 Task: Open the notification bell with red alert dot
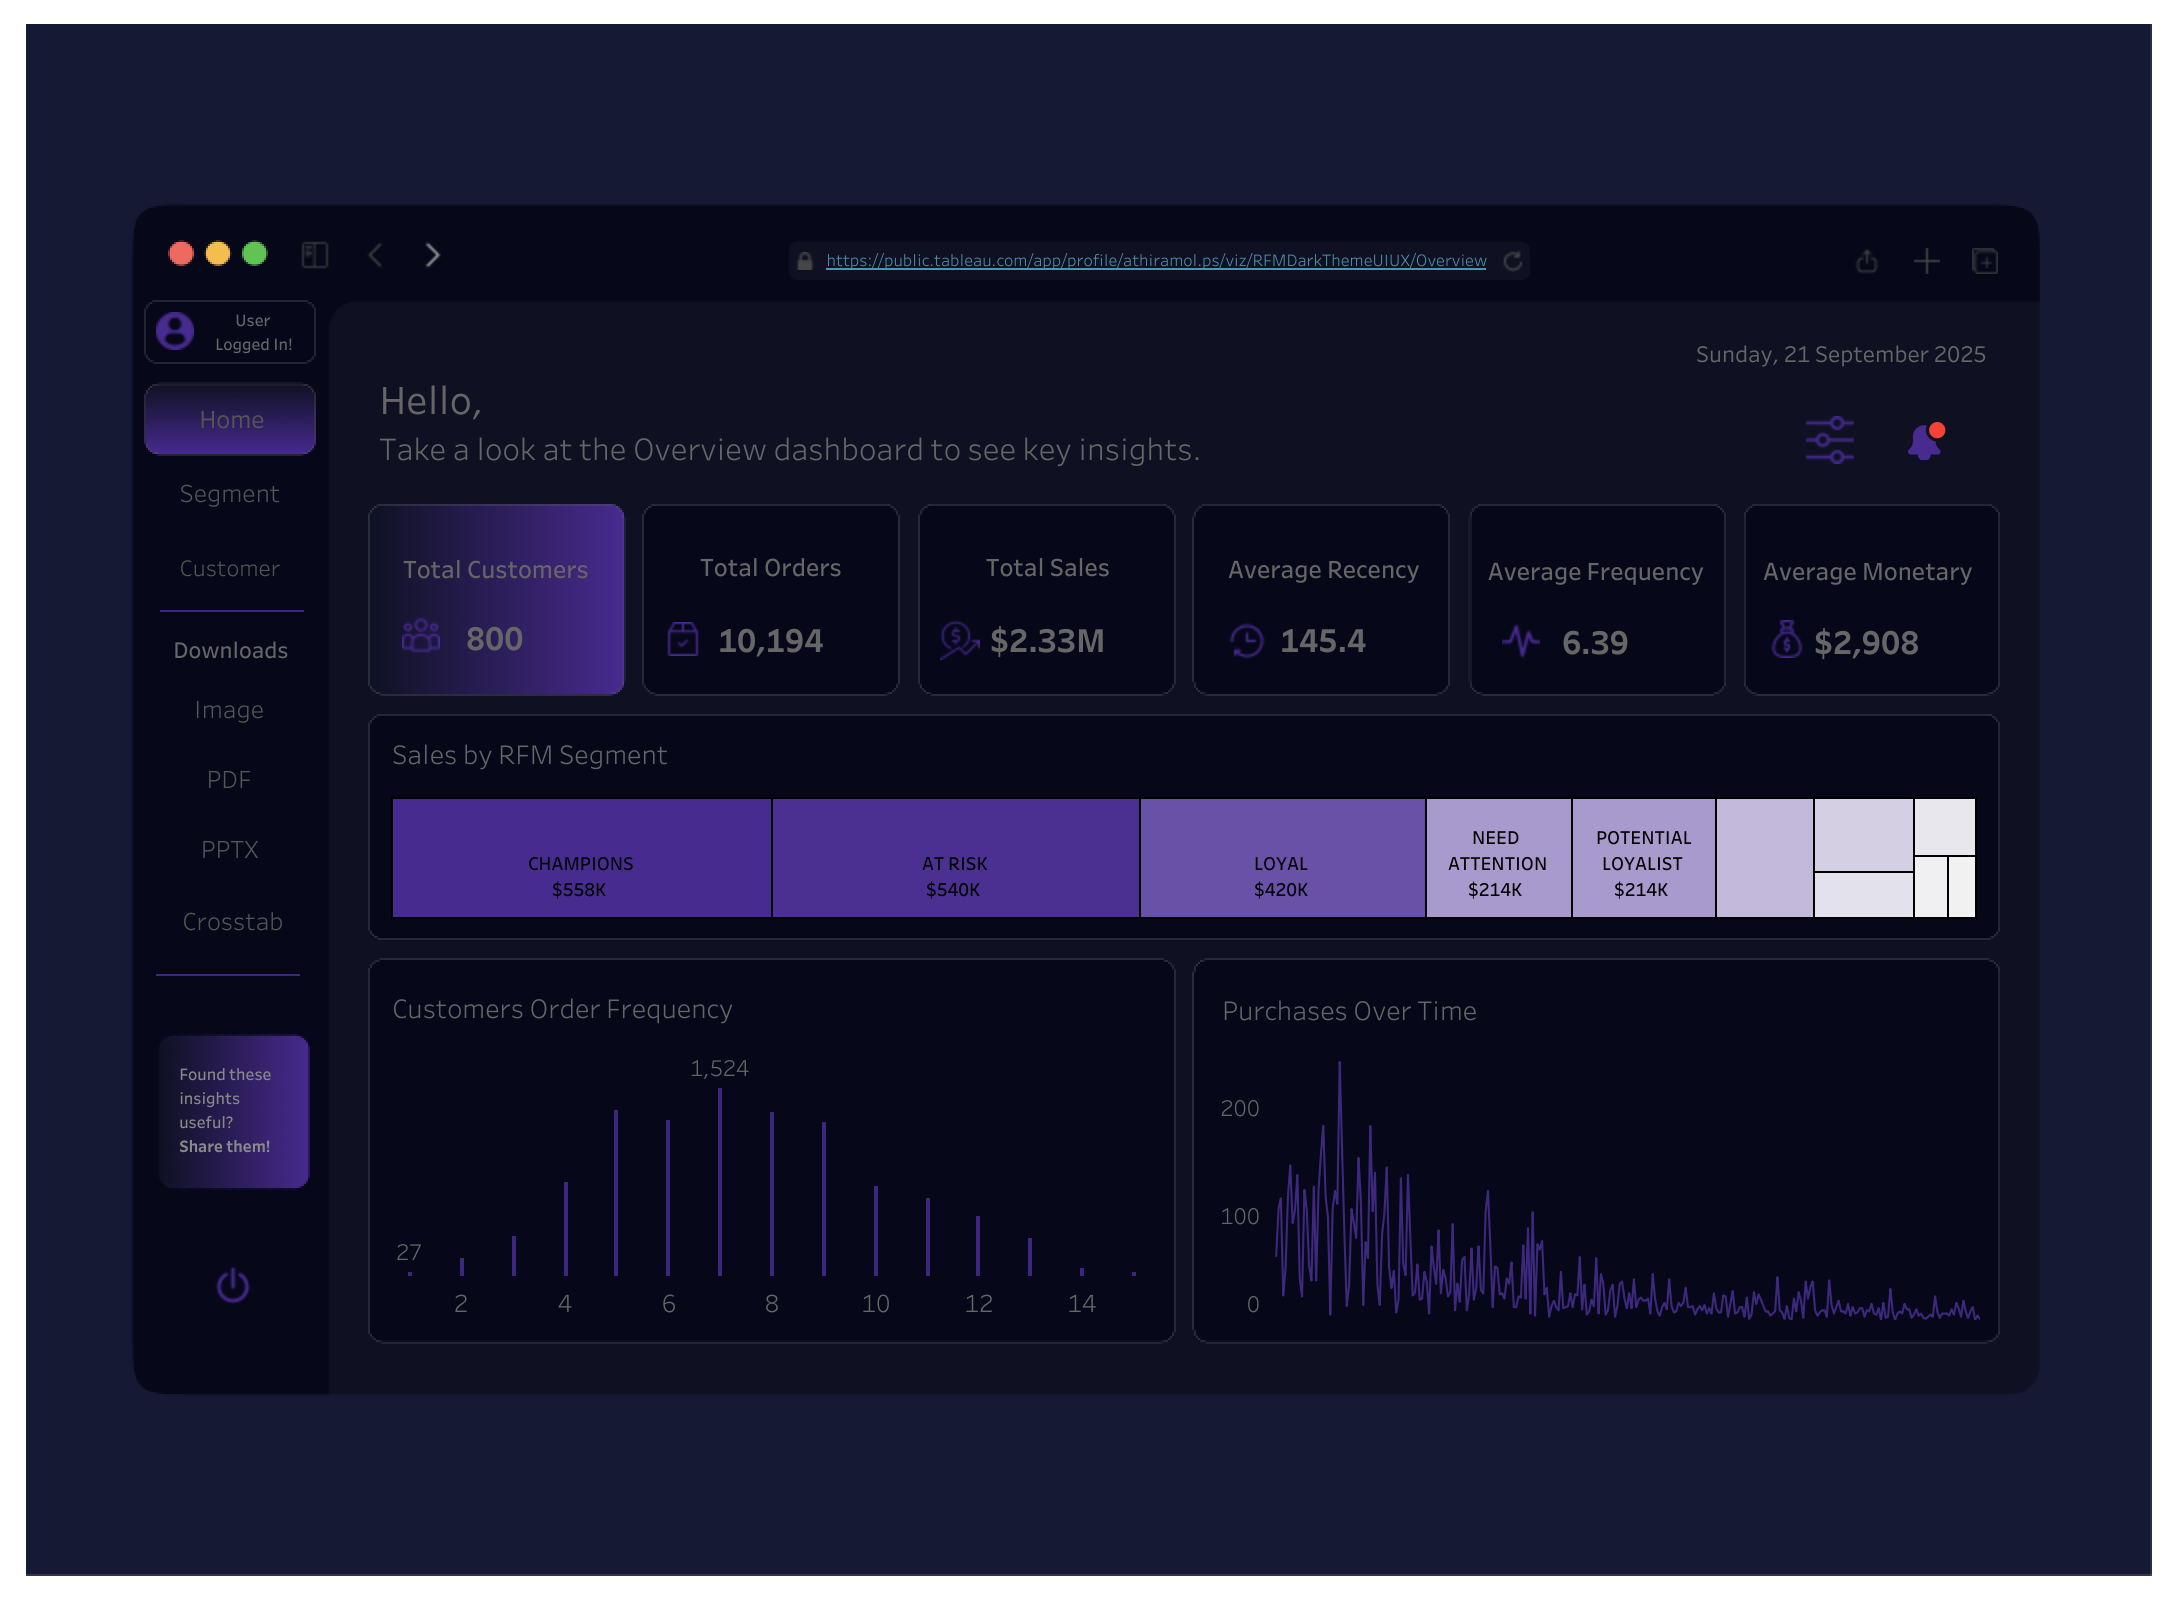[1923, 440]
